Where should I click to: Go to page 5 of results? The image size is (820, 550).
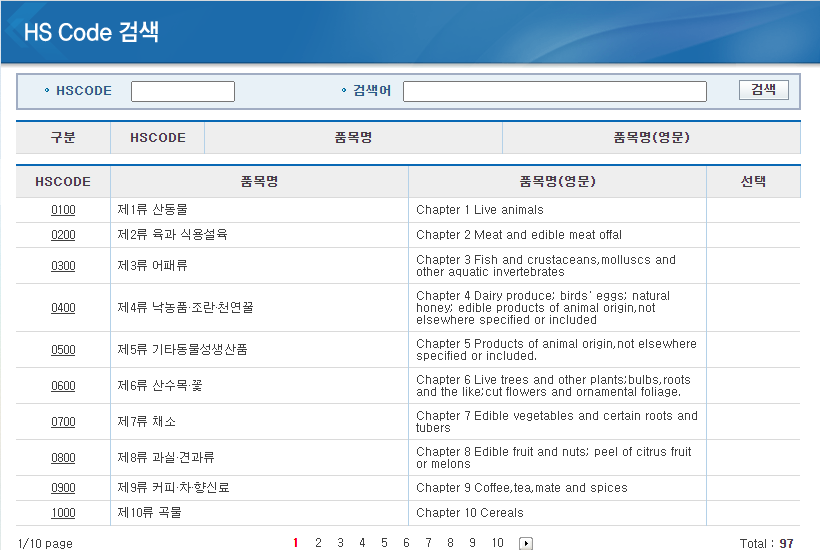tap(384, 543)
